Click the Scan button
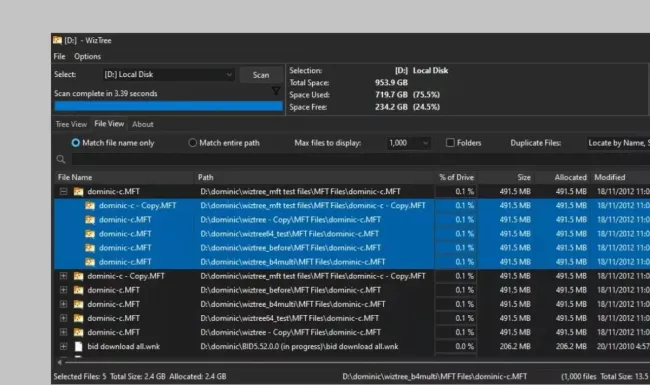This screenshot has height=385, width=650. [261, 75]
